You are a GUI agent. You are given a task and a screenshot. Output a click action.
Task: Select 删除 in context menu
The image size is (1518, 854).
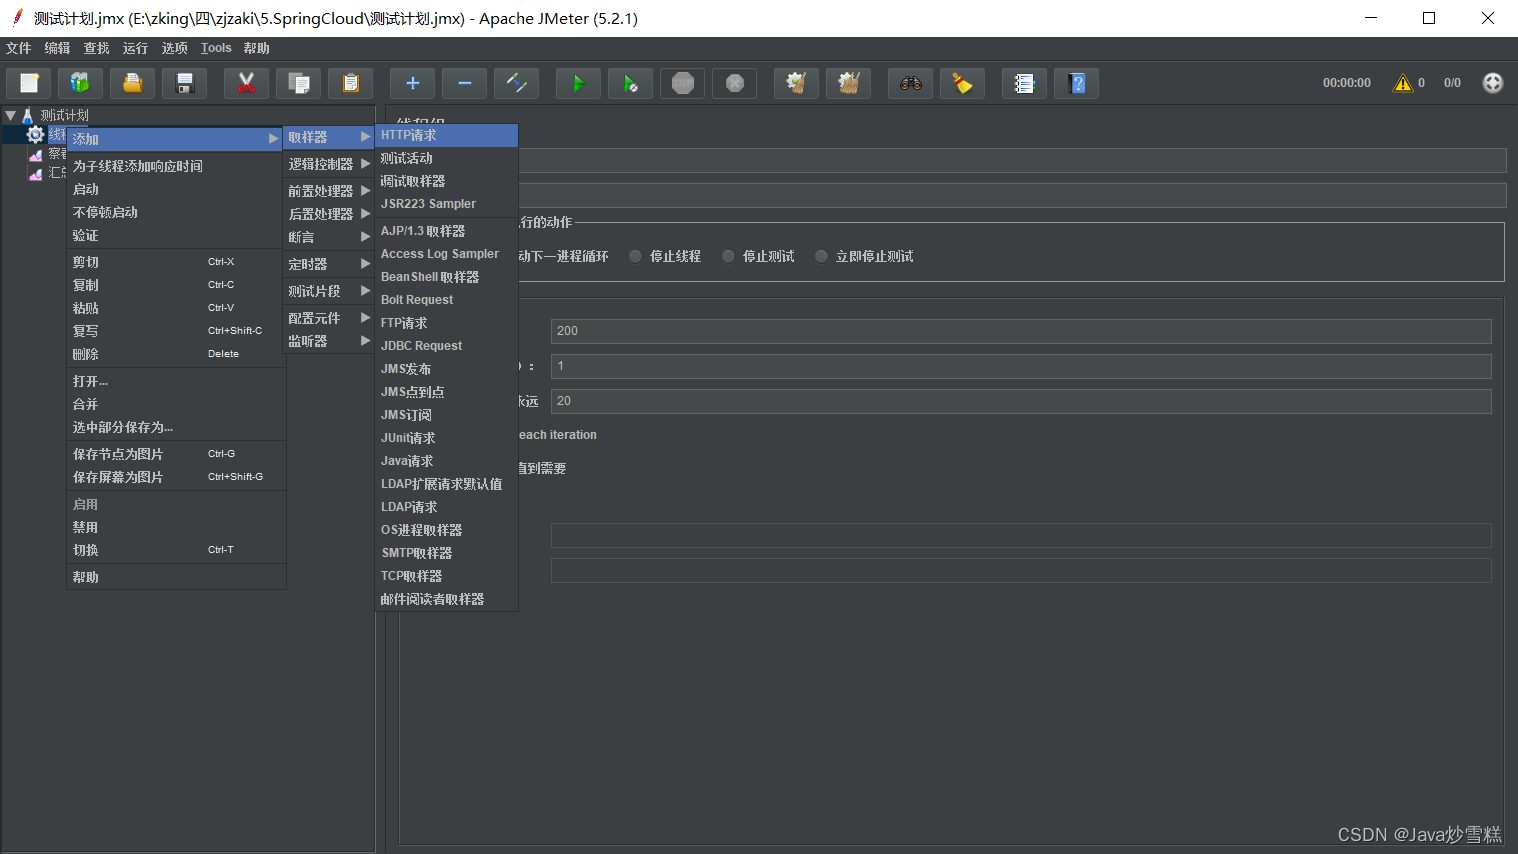click(176, 354)
